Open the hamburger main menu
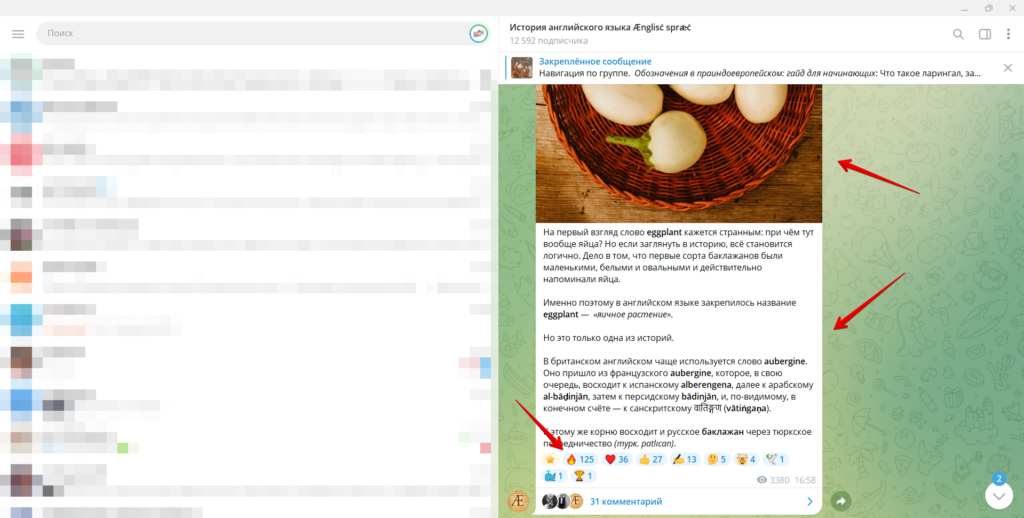The height and width of the screenshot is (518, 1024). point(18,33)
